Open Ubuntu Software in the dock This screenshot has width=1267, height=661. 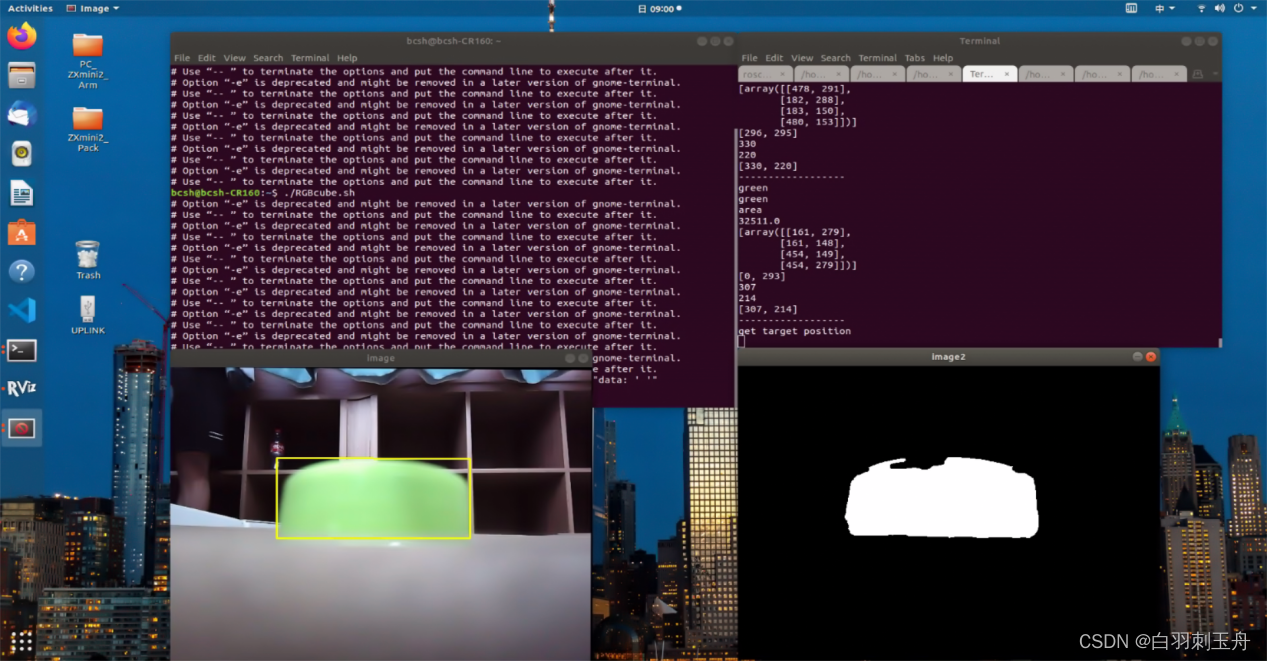(21, 232)
